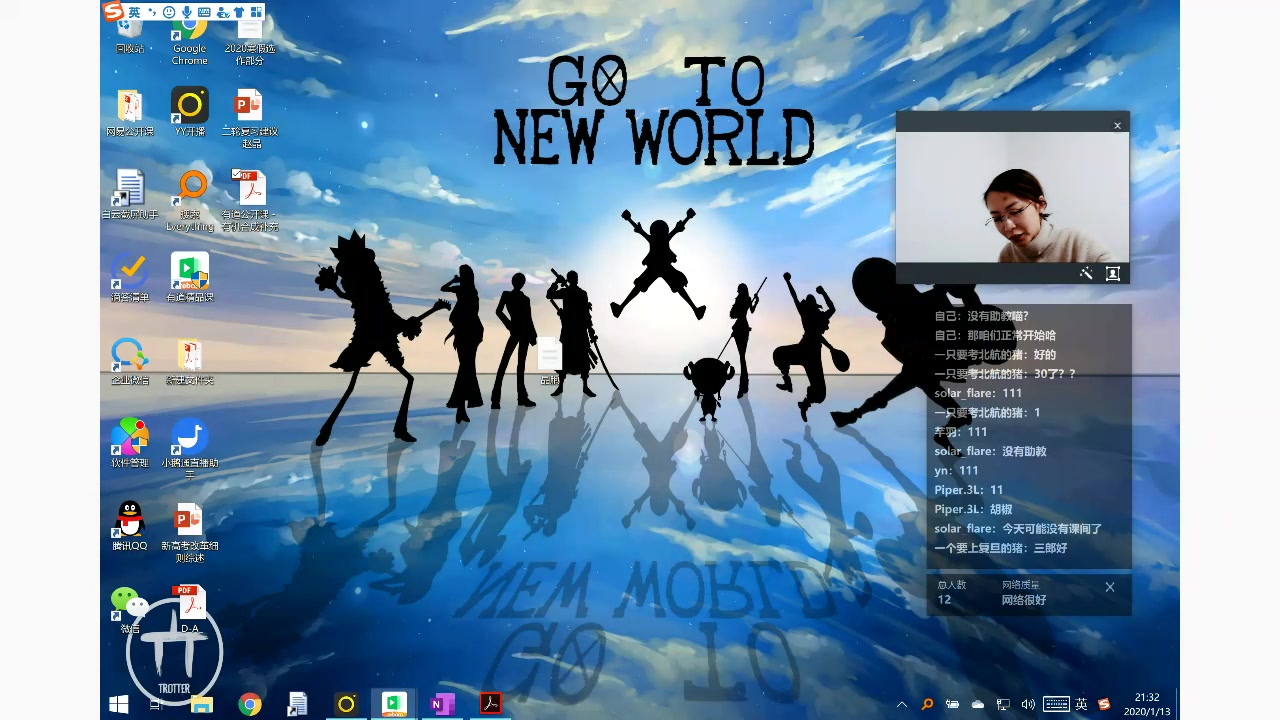Launch 小鹅通直播助手 shortcut
This screenshot has width=1280, height=720.
coord(189,448)
